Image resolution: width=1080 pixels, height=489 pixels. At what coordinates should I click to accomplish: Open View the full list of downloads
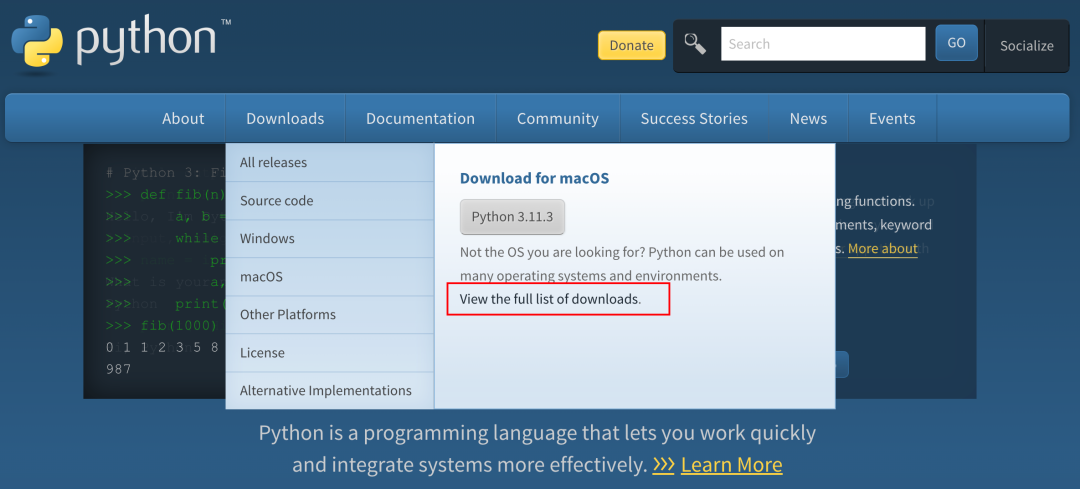pyautogui.click(x=549, y=299)
